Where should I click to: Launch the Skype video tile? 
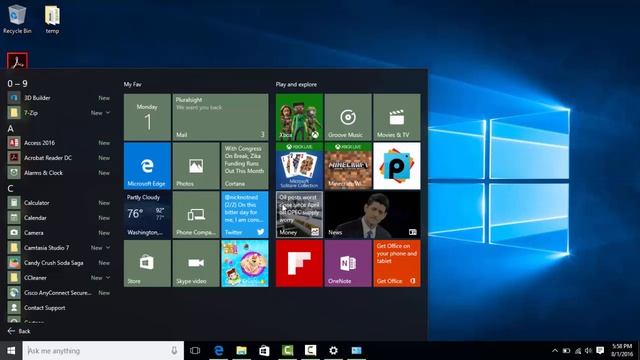click(196, 263)
